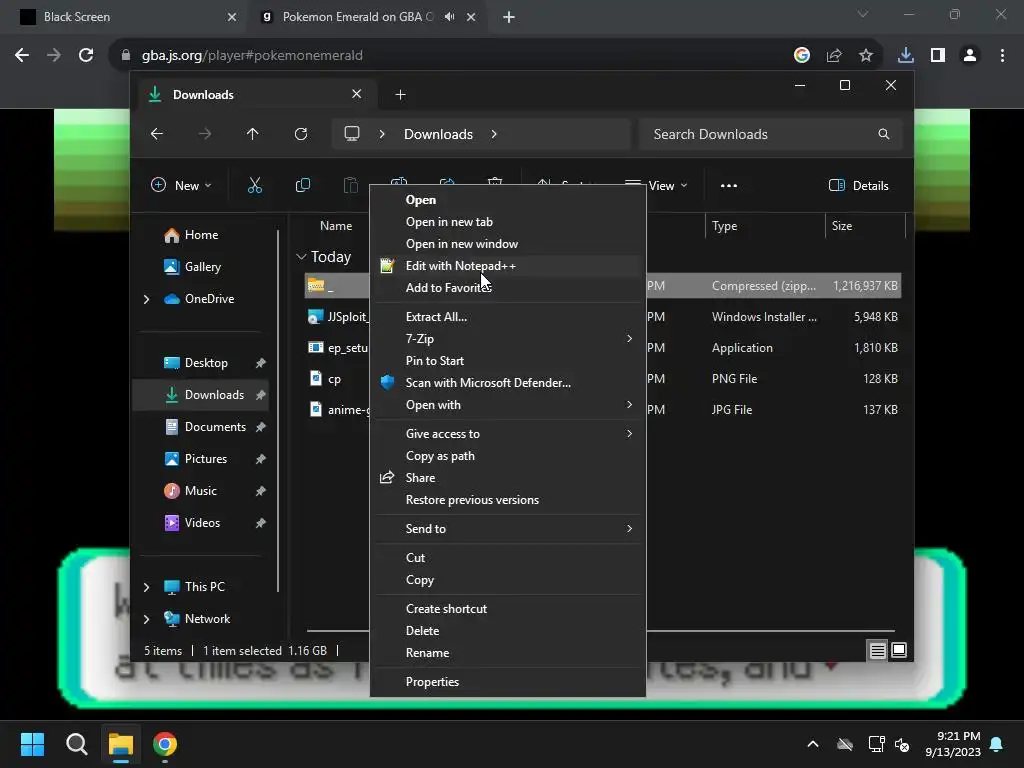
Task: Open Gallery in navigation pane
Action: coord(200,267)
